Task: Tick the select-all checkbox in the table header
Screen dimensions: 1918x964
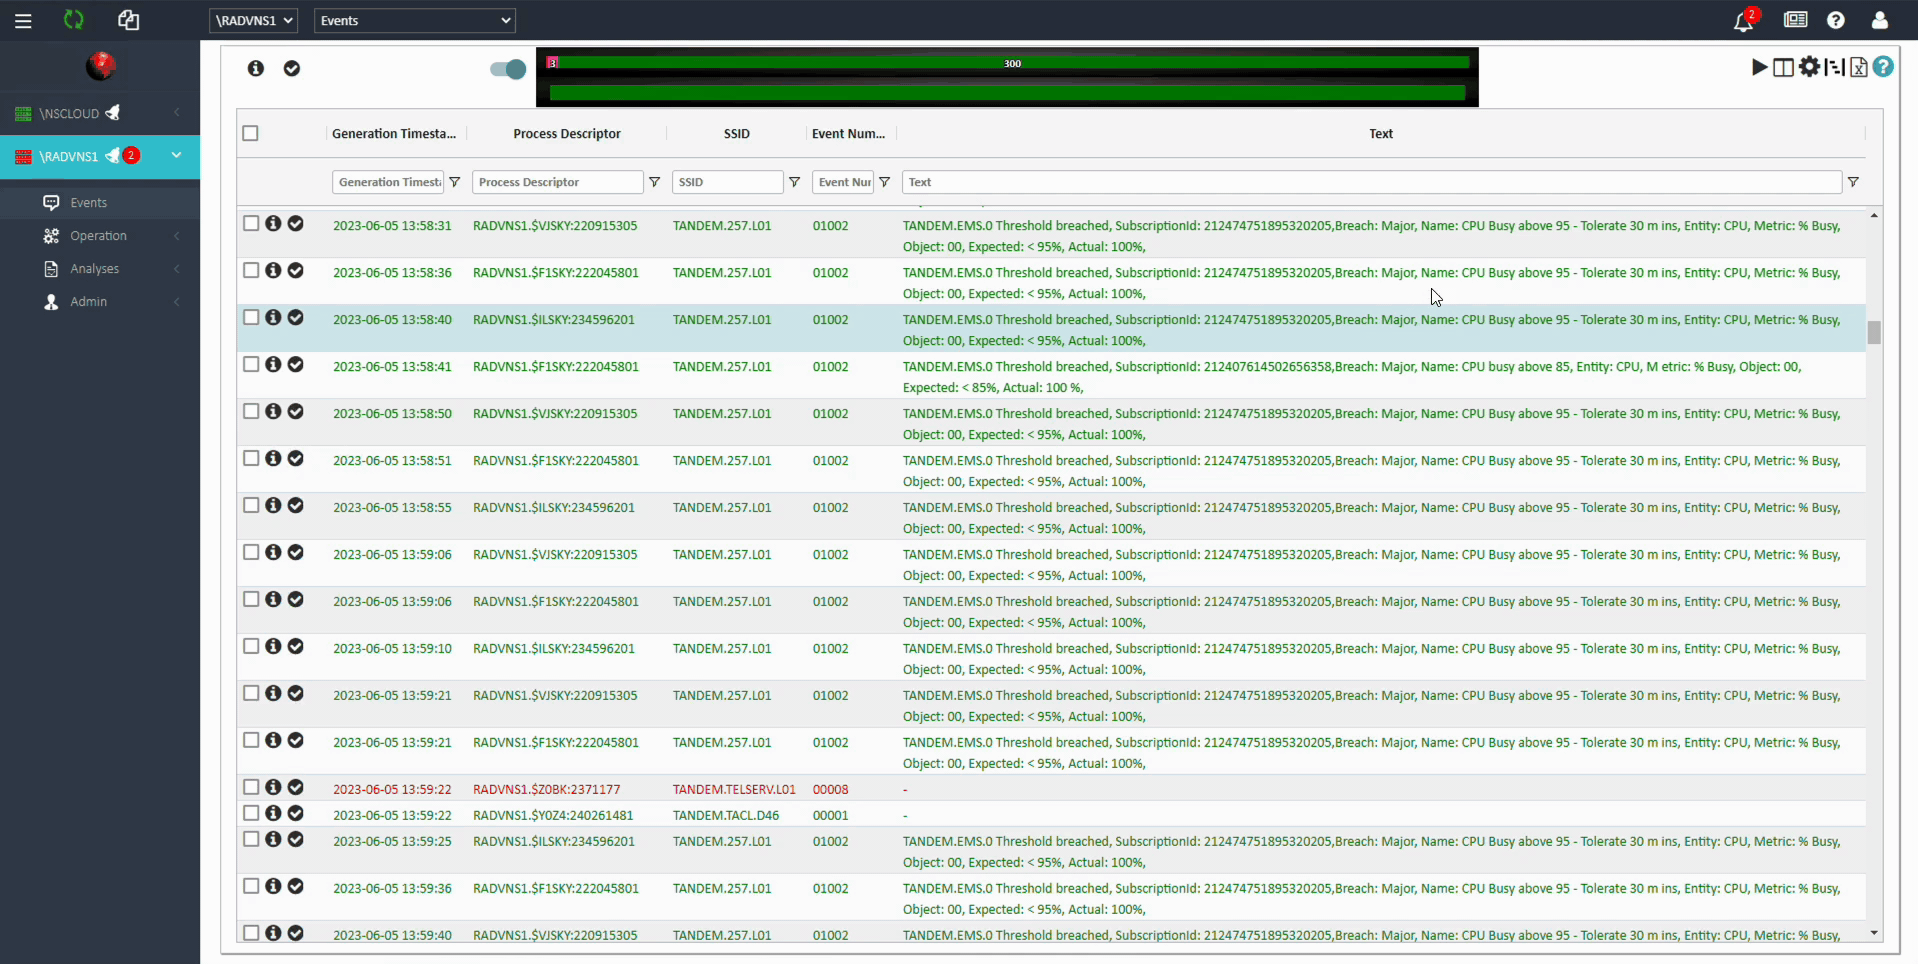Action: [x=251, y=133]
